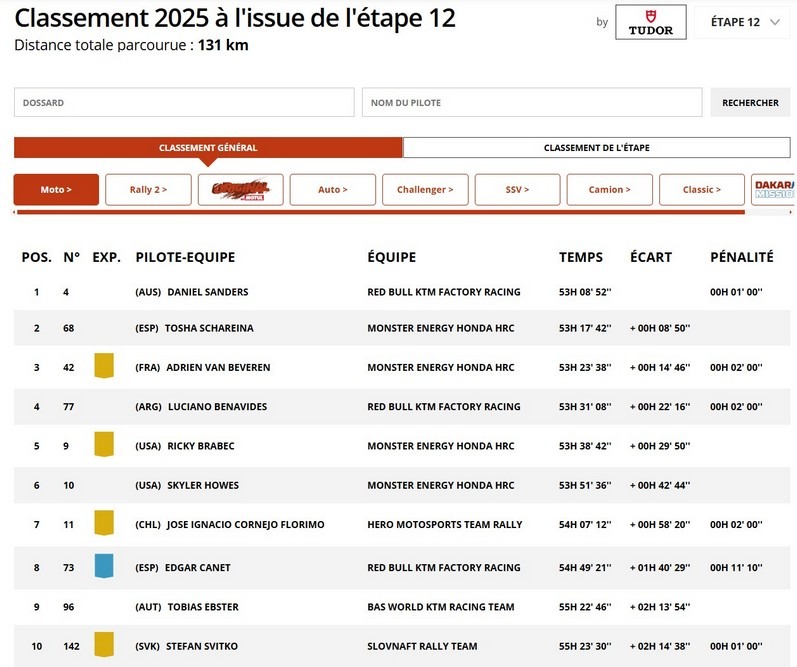Click Stefan Svitko name

click(202, 646)
